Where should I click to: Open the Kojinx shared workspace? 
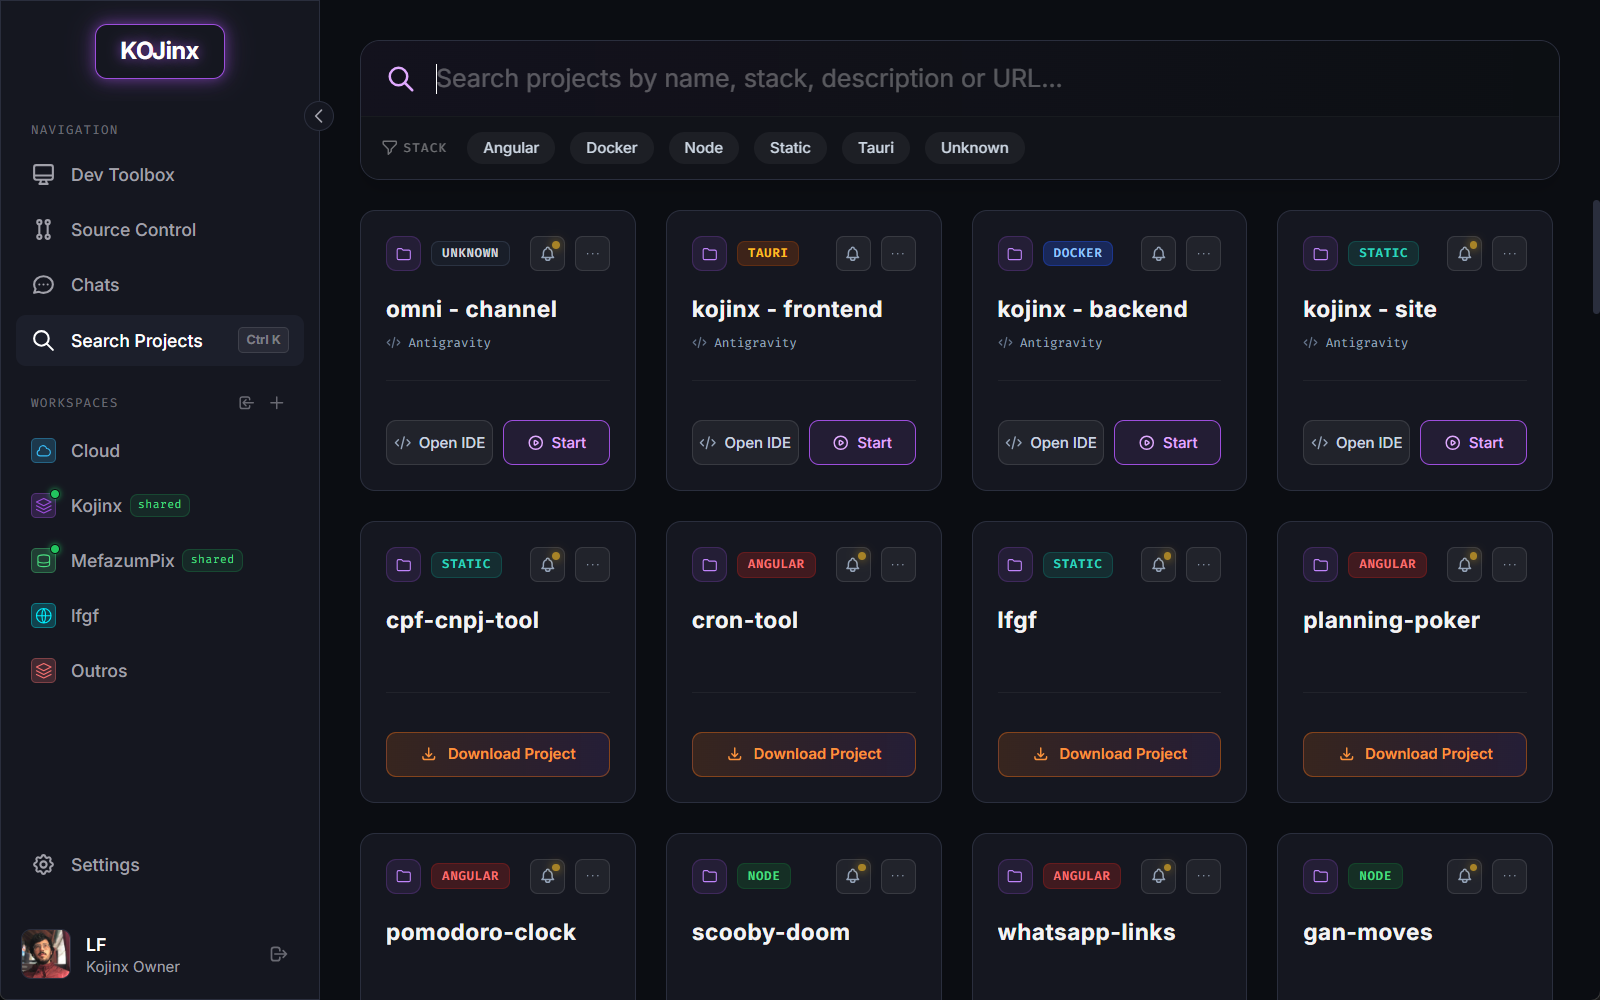click(160, 506)
